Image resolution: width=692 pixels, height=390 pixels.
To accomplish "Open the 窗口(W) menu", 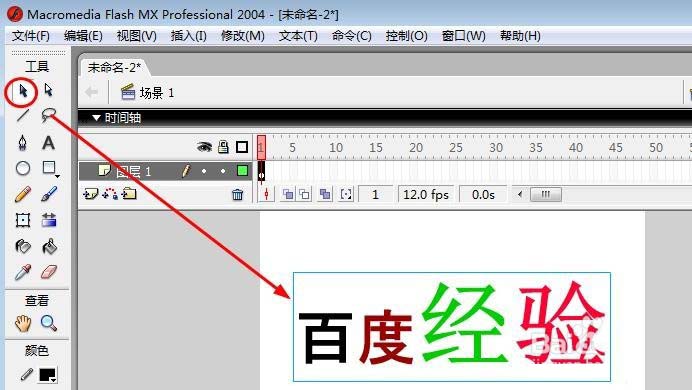I will [463, 36].
